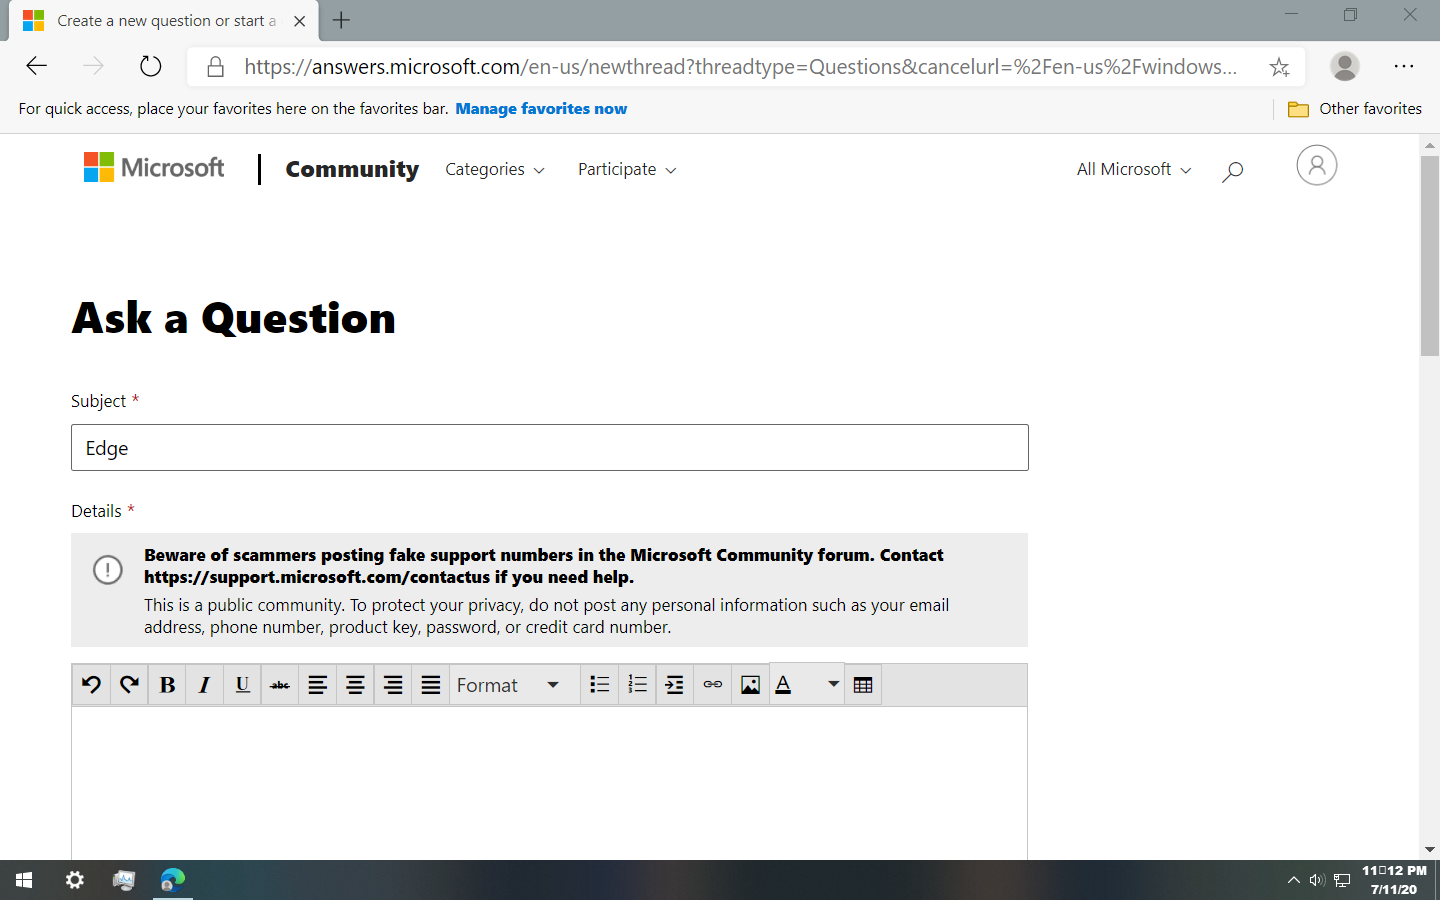Click the Redo icon in editor toolbar
The height and width of the screenshot is (900, 1440).
click(129, 685)
